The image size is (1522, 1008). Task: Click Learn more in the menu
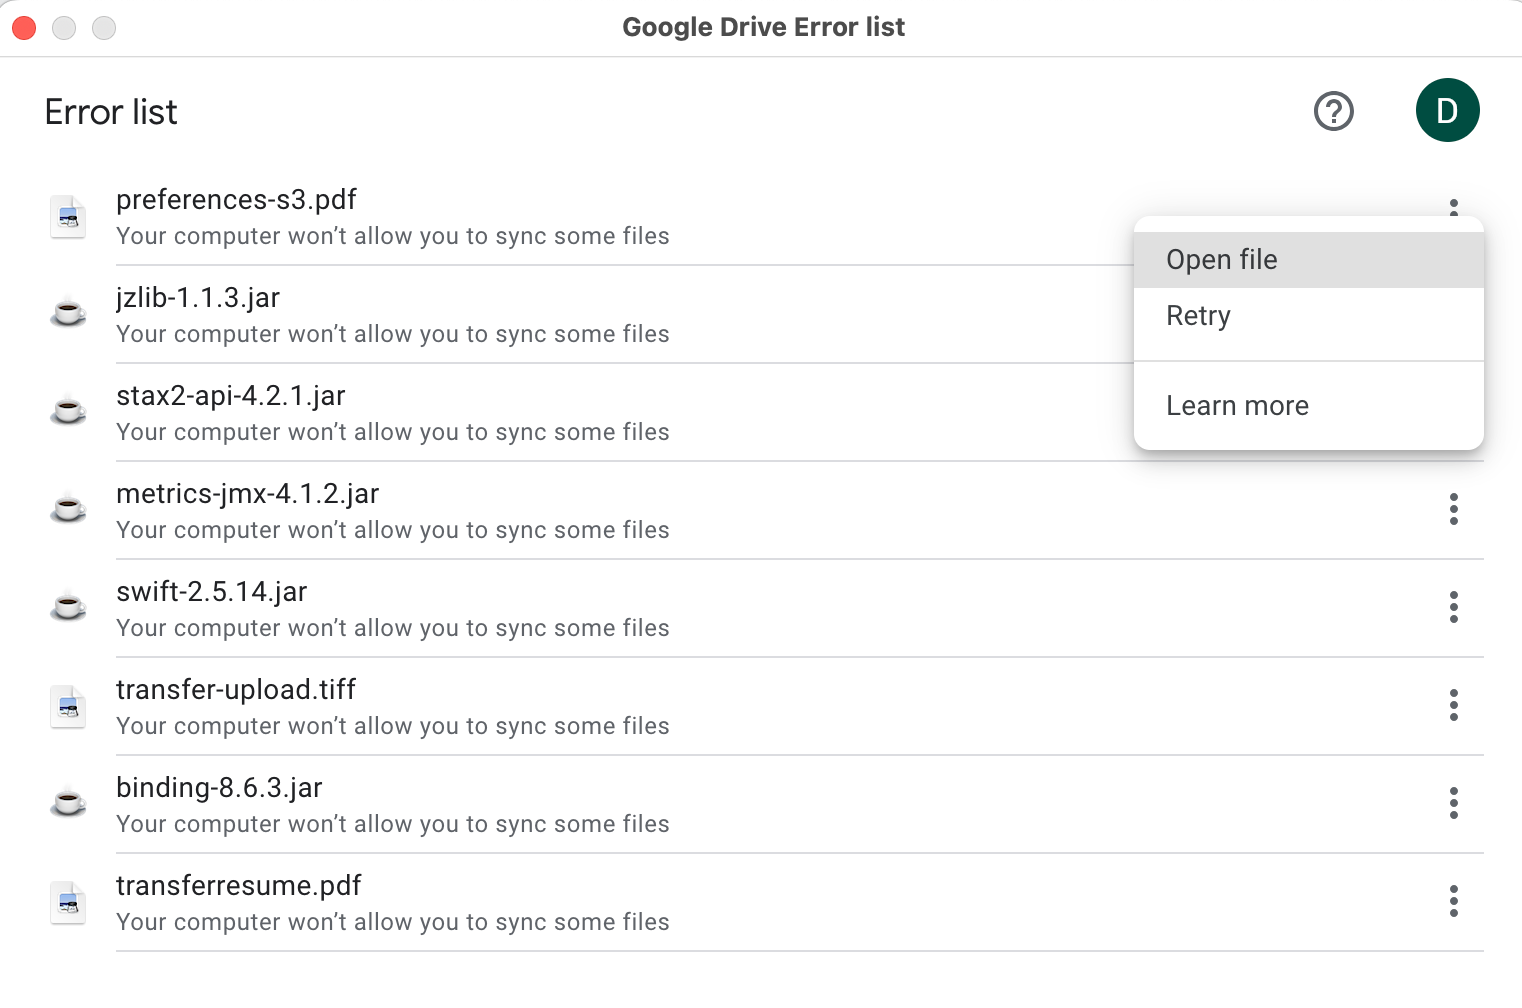1237,406
